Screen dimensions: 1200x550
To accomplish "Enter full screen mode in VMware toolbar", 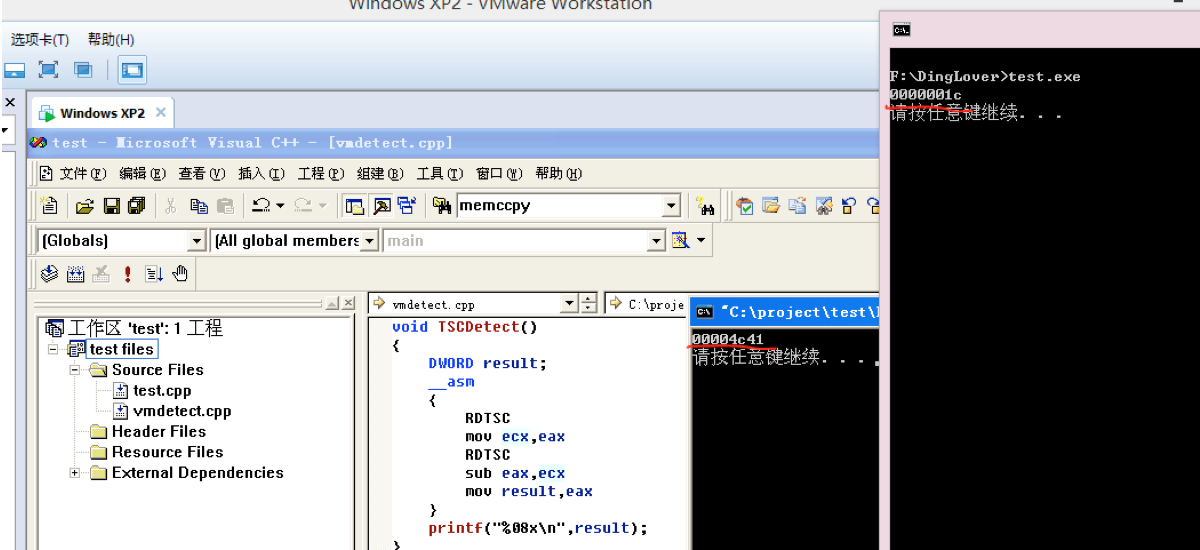I will [48, 70].
